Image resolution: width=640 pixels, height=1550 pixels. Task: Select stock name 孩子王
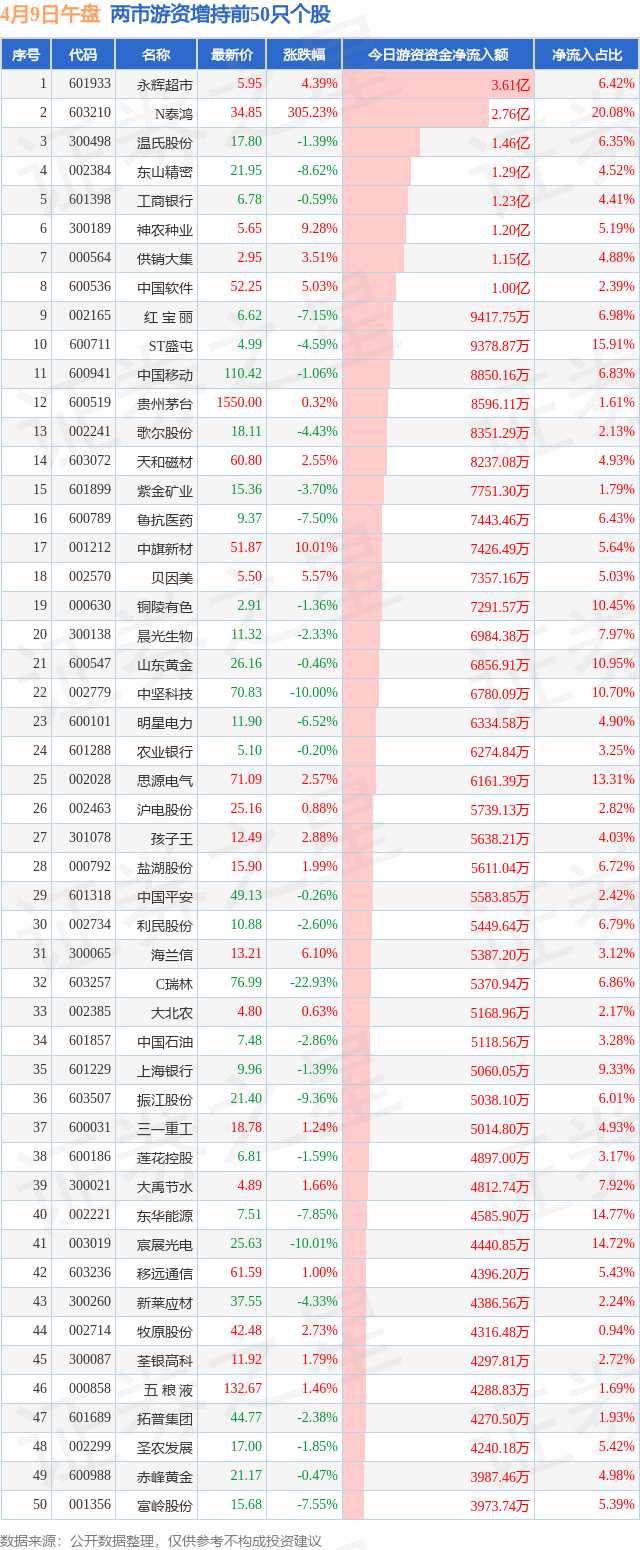point(172,838)
